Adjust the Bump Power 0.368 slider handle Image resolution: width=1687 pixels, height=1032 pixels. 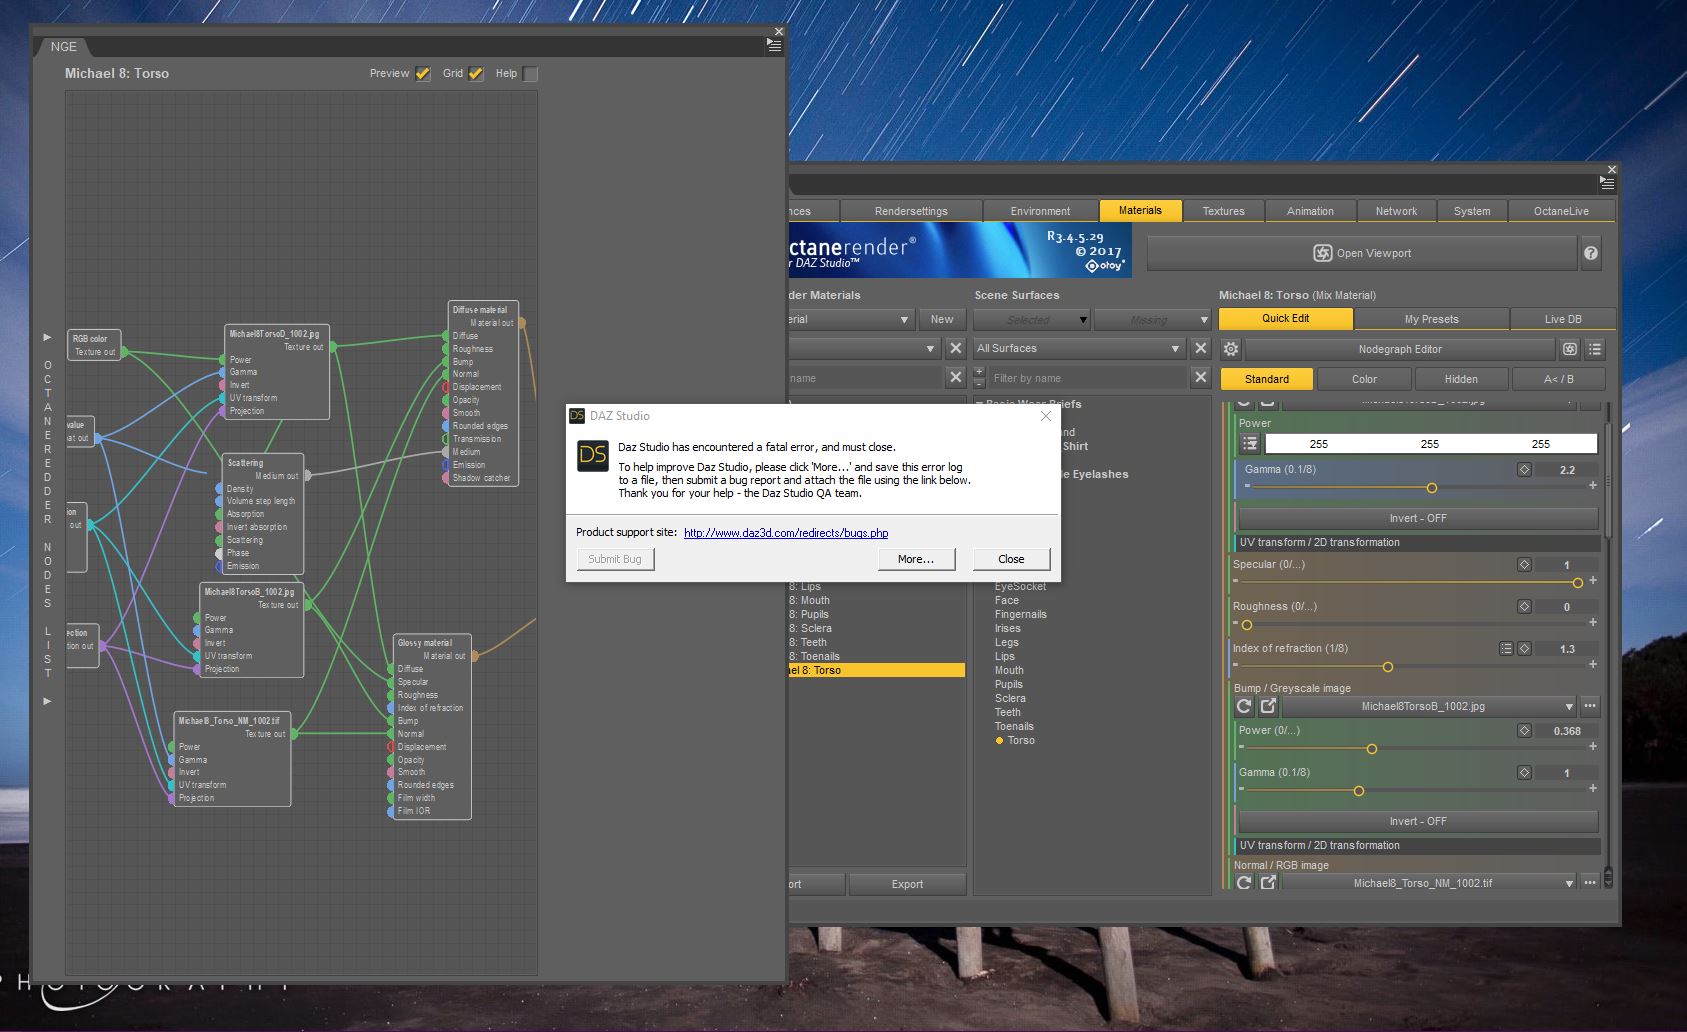pyautogui.click(x=1372, y=749)
